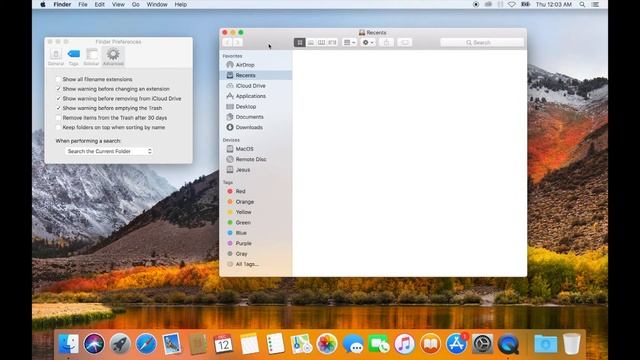Open Spotlight from the menu bar
Screen dimensions: 640x360
click(x=582, y=4)
